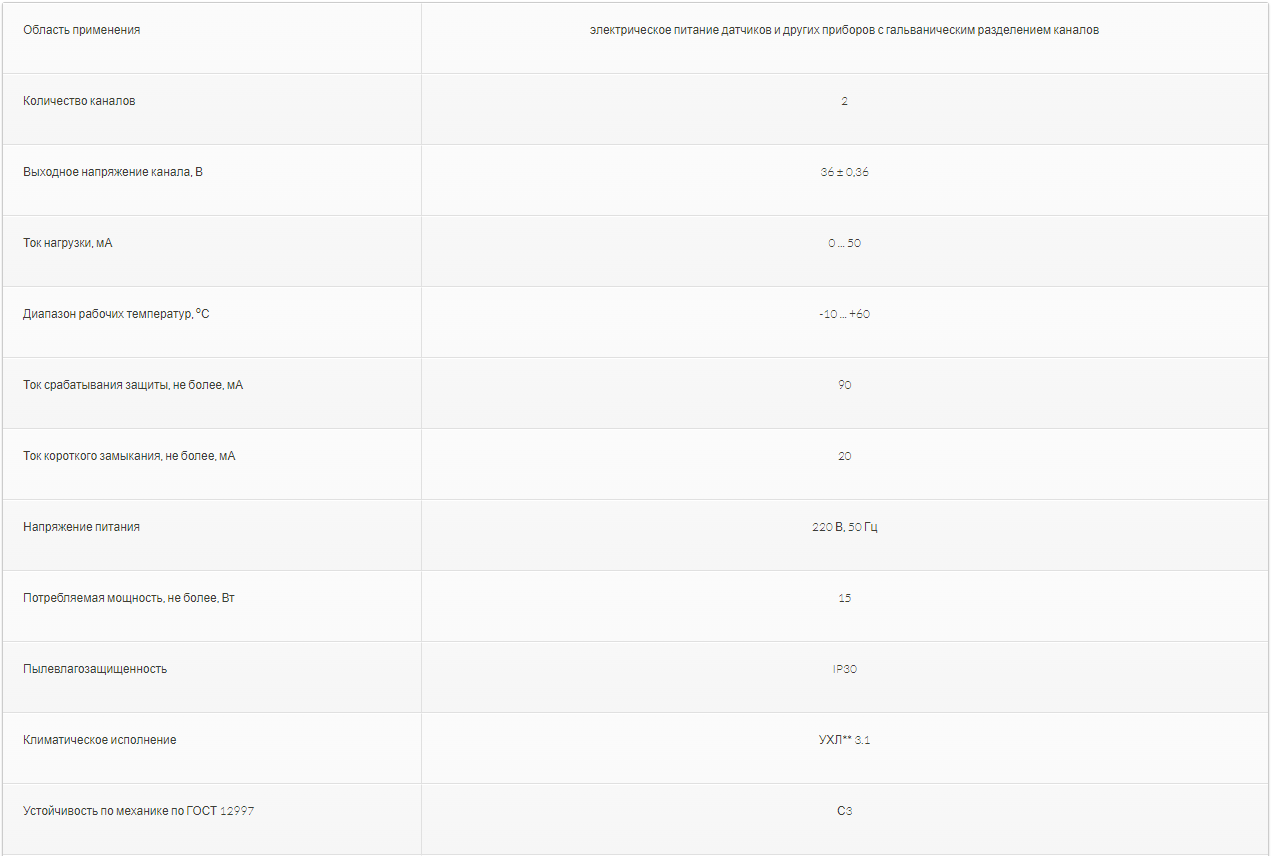This screenshot has width=1272, height=856.
Task: Click 'Ток короткого замыкания' label
Action: [129, 456]
